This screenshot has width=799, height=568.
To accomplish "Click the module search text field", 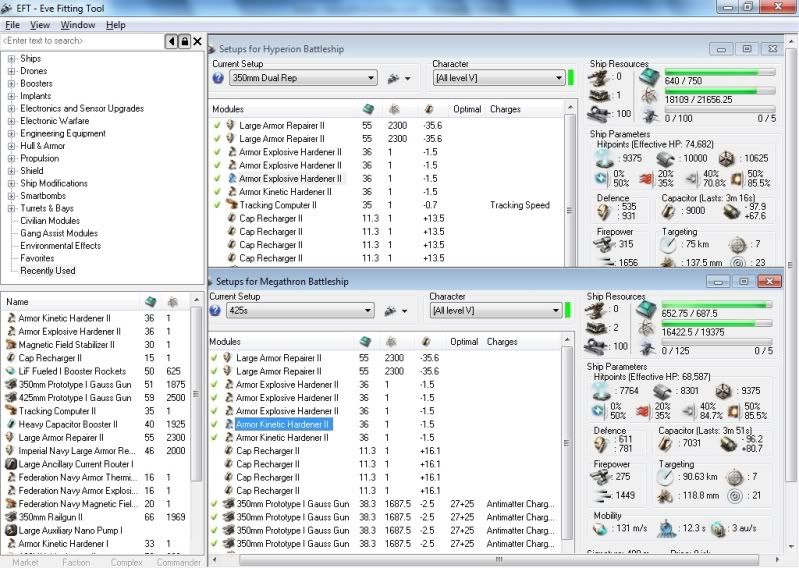I will (83, 41).
